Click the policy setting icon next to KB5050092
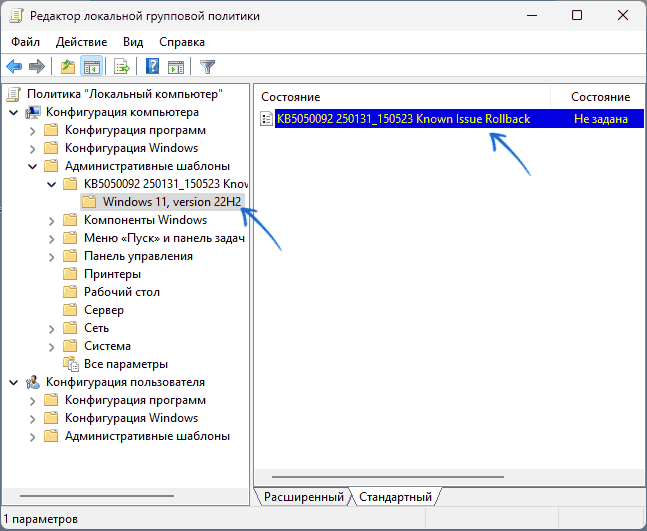647x531 pixels. (267, 119)
